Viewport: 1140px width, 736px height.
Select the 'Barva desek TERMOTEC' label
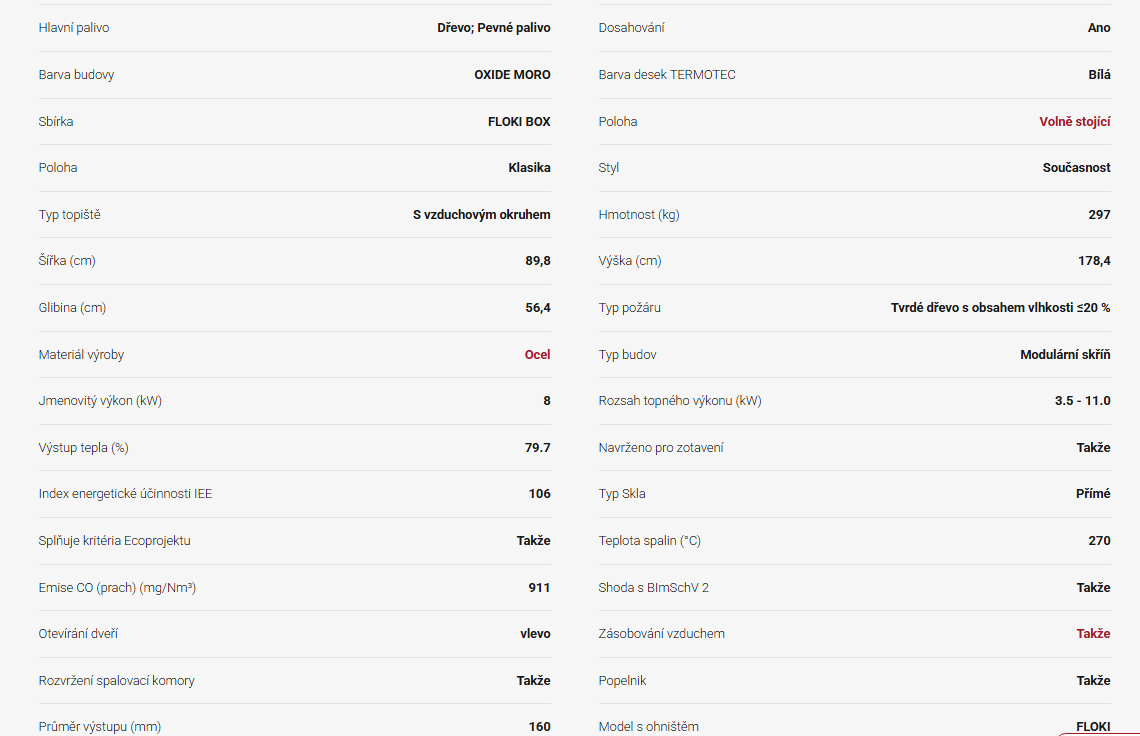(667, 75)
